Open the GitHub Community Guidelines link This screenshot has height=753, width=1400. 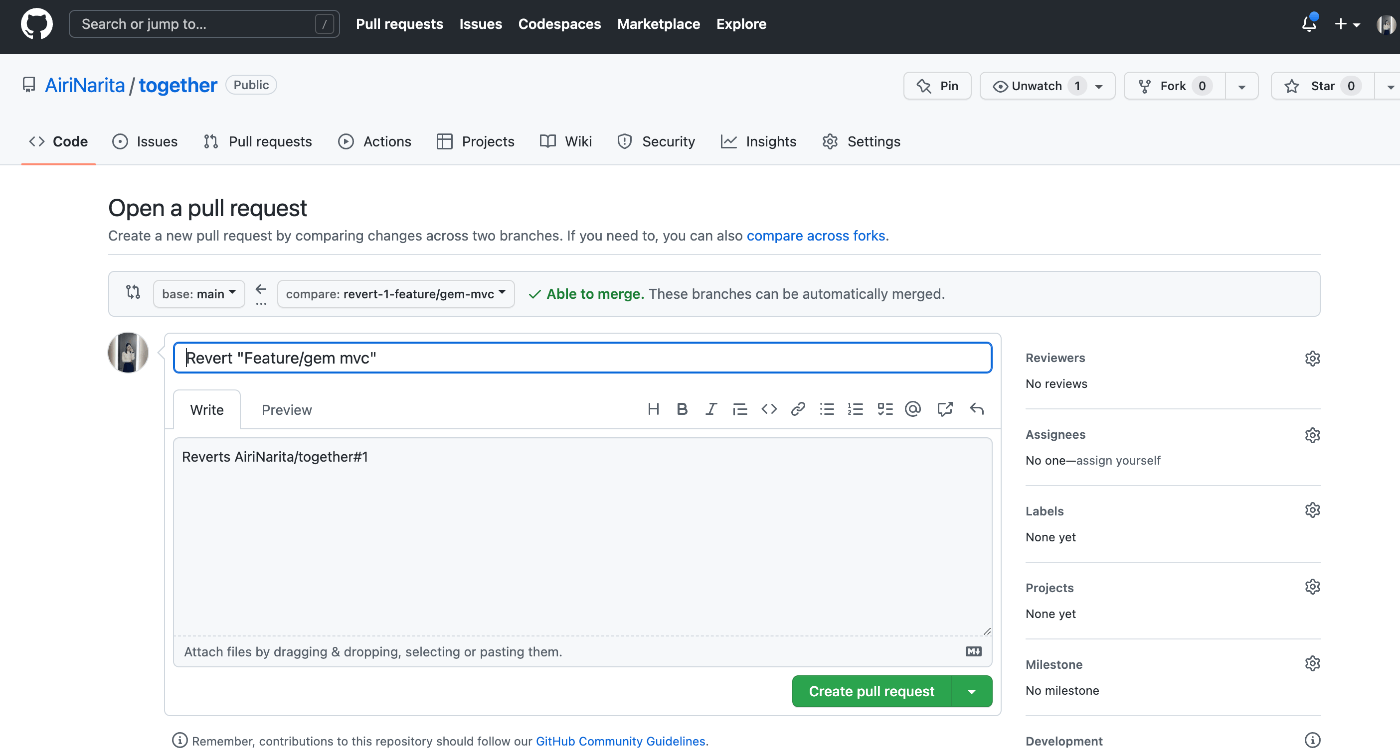(x=621, y=741)
